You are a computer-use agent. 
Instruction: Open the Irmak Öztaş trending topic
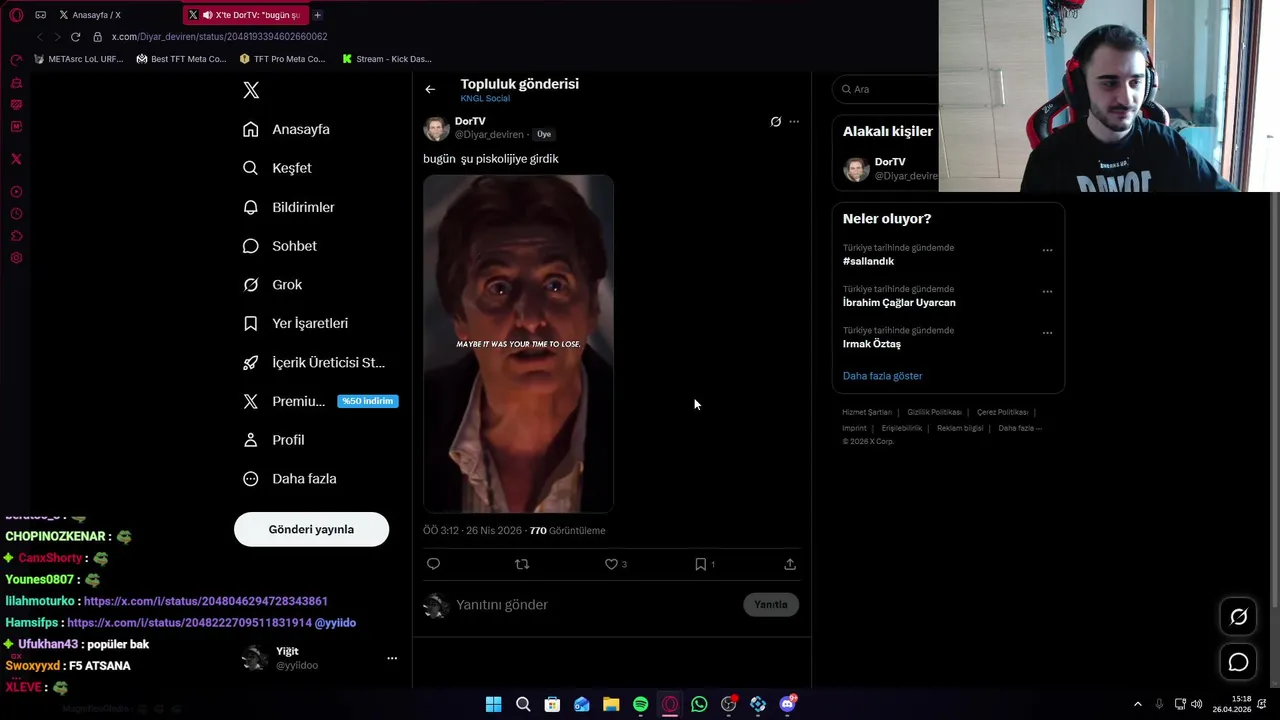tap(872, 344)
